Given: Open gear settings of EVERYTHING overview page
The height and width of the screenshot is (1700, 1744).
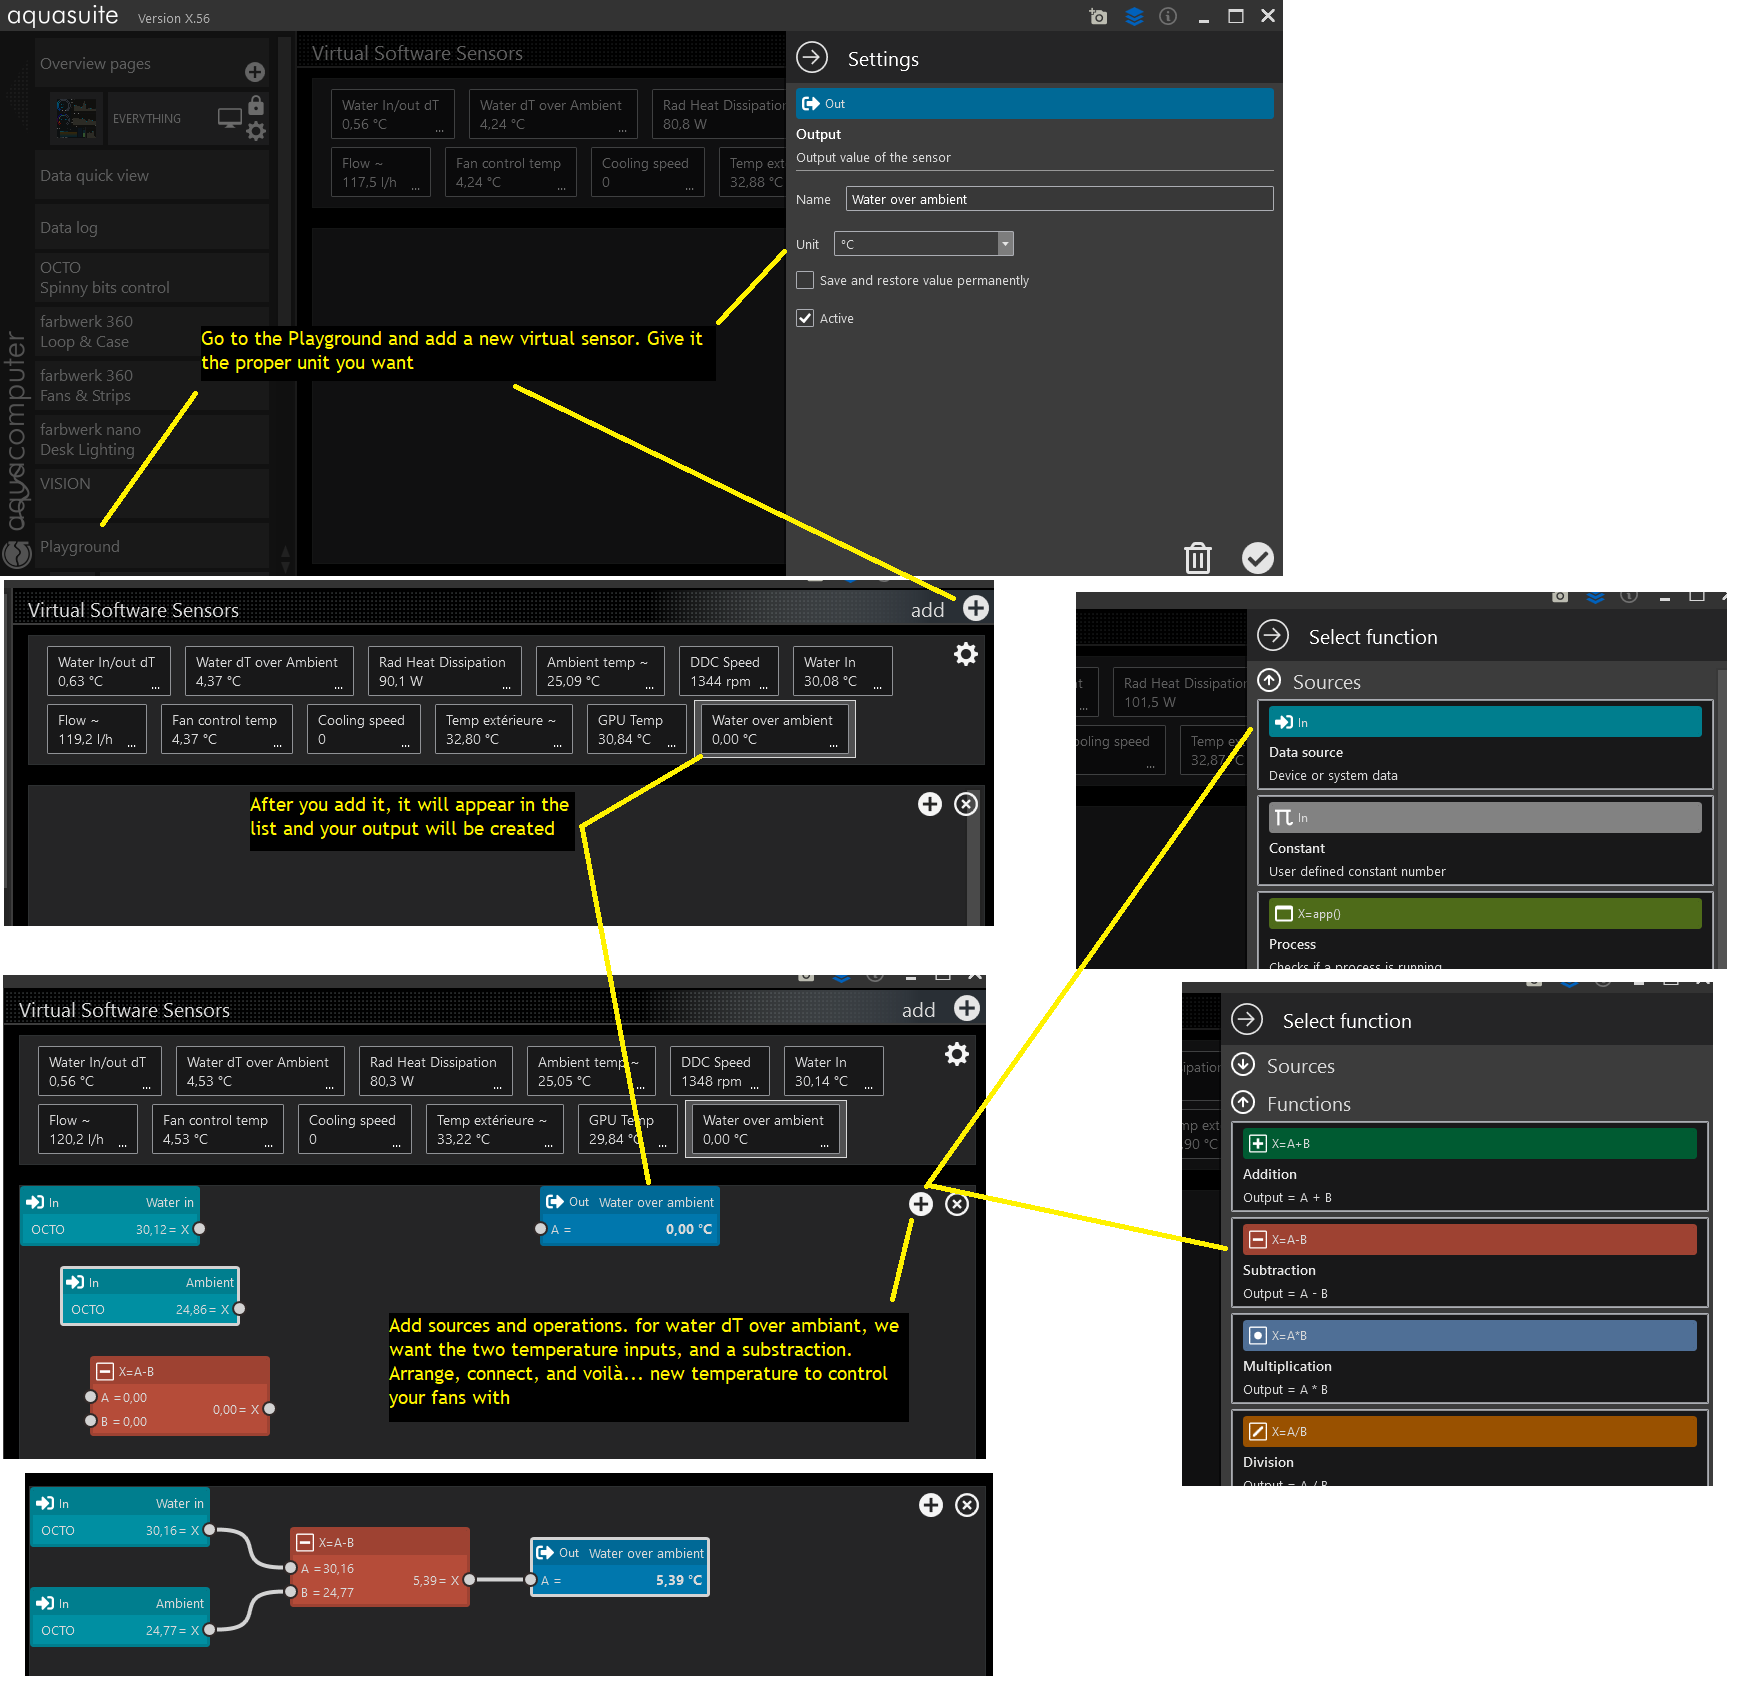Looking at the screenshot, I should (256, 131).
